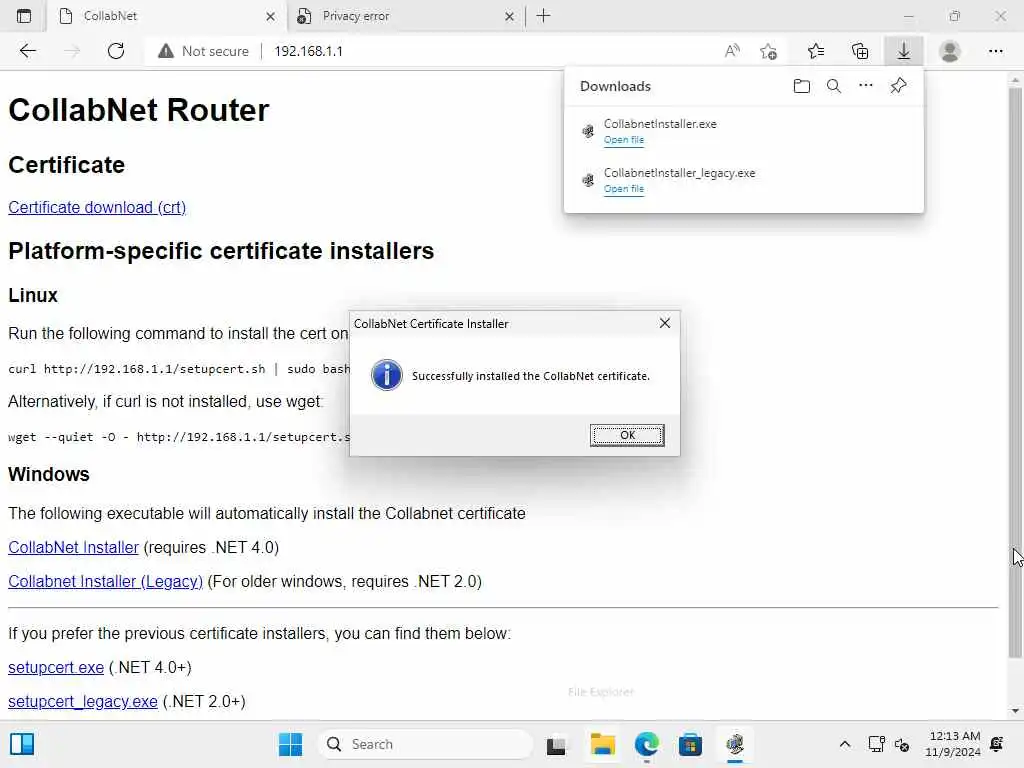Switch to the CollabNet tab
This screenshot has width=1024, height=768.
[167, 16]
